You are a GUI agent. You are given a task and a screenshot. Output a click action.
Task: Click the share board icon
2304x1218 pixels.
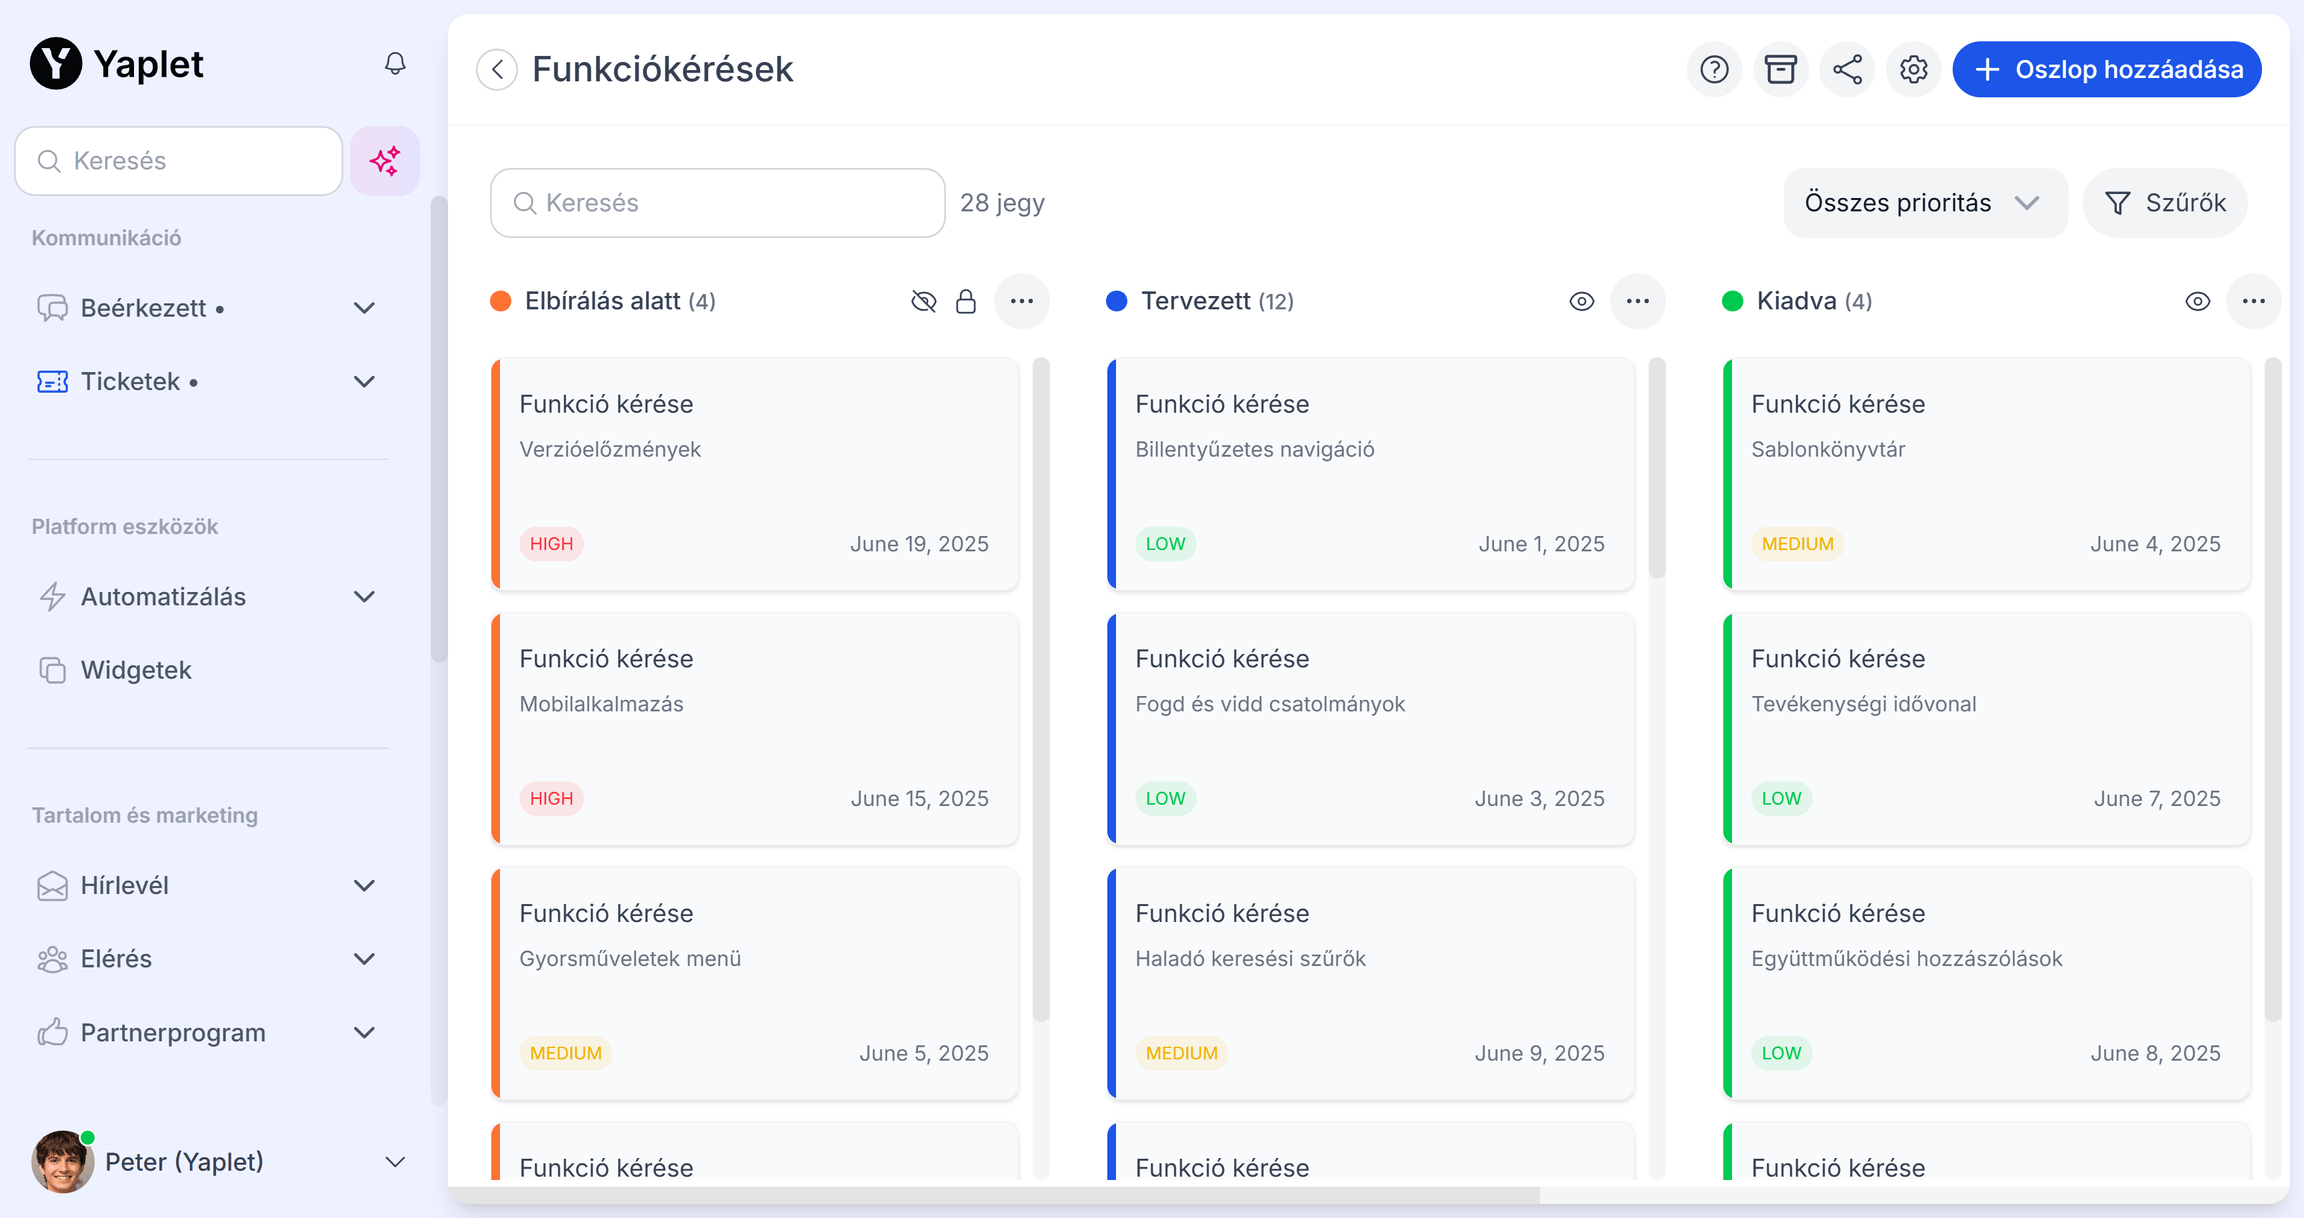pyautogui.click(x=1847, y=69)
